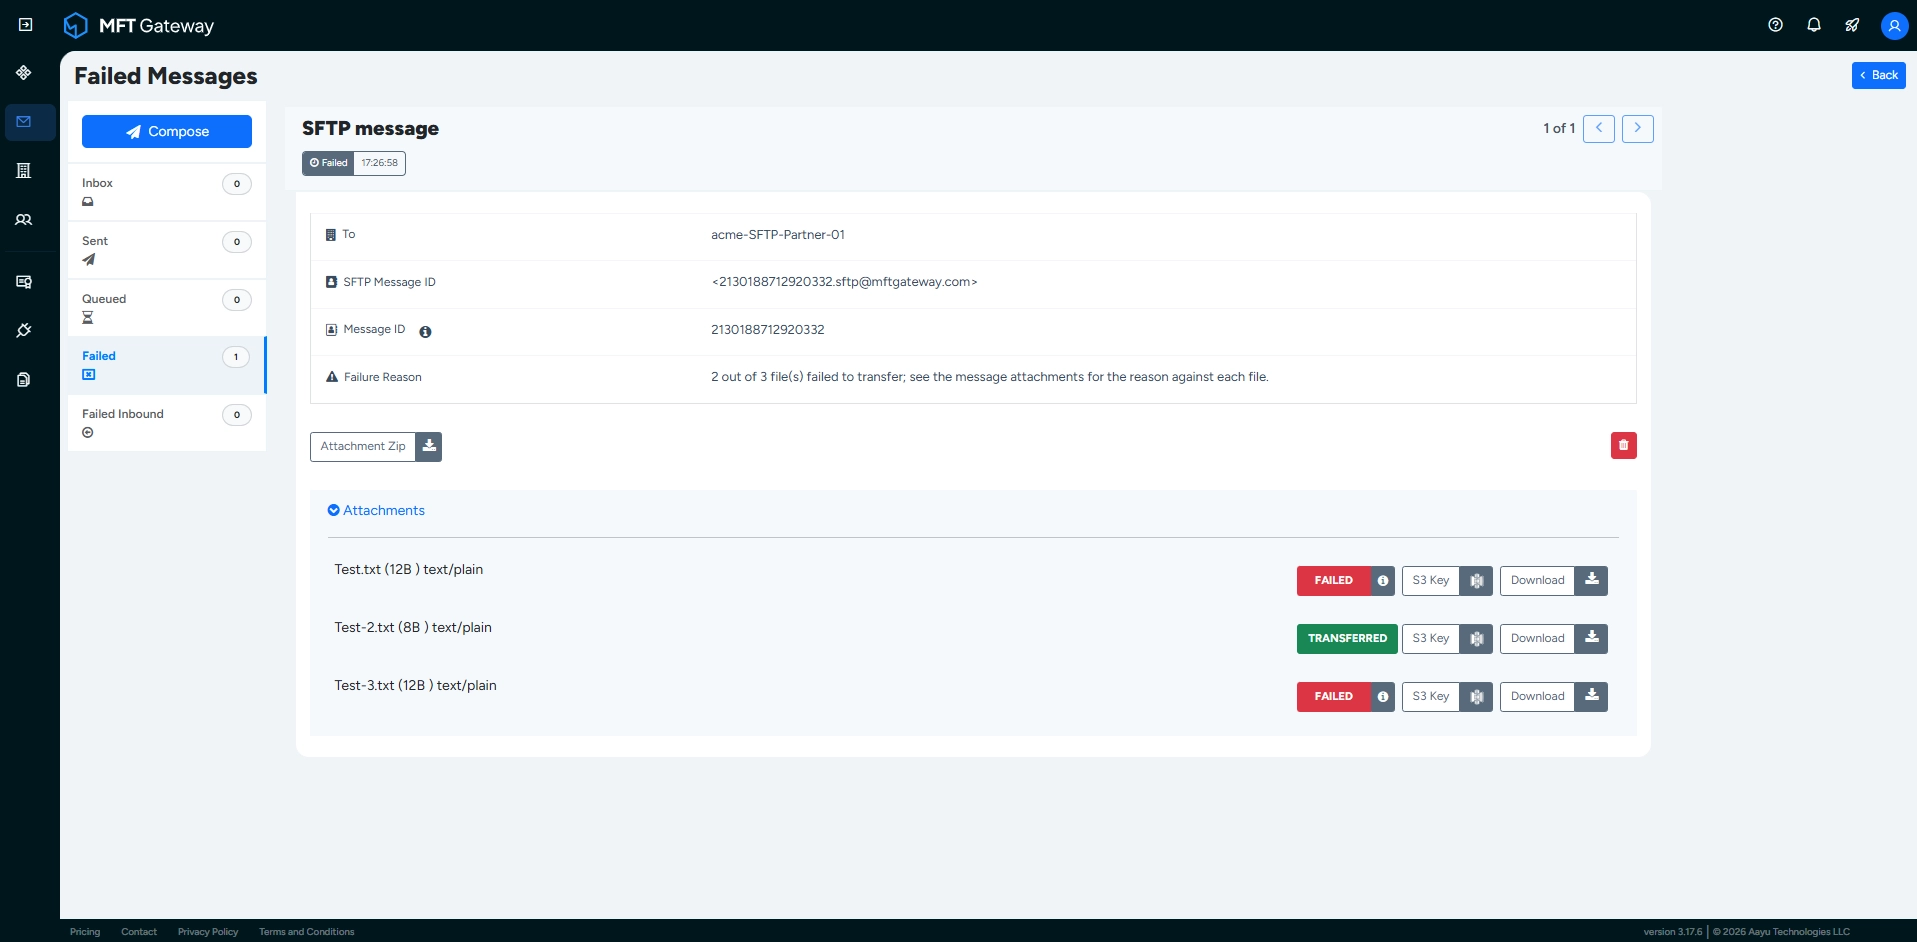
Task: Open the help question mark icon
Action: tap(1775, 25)
